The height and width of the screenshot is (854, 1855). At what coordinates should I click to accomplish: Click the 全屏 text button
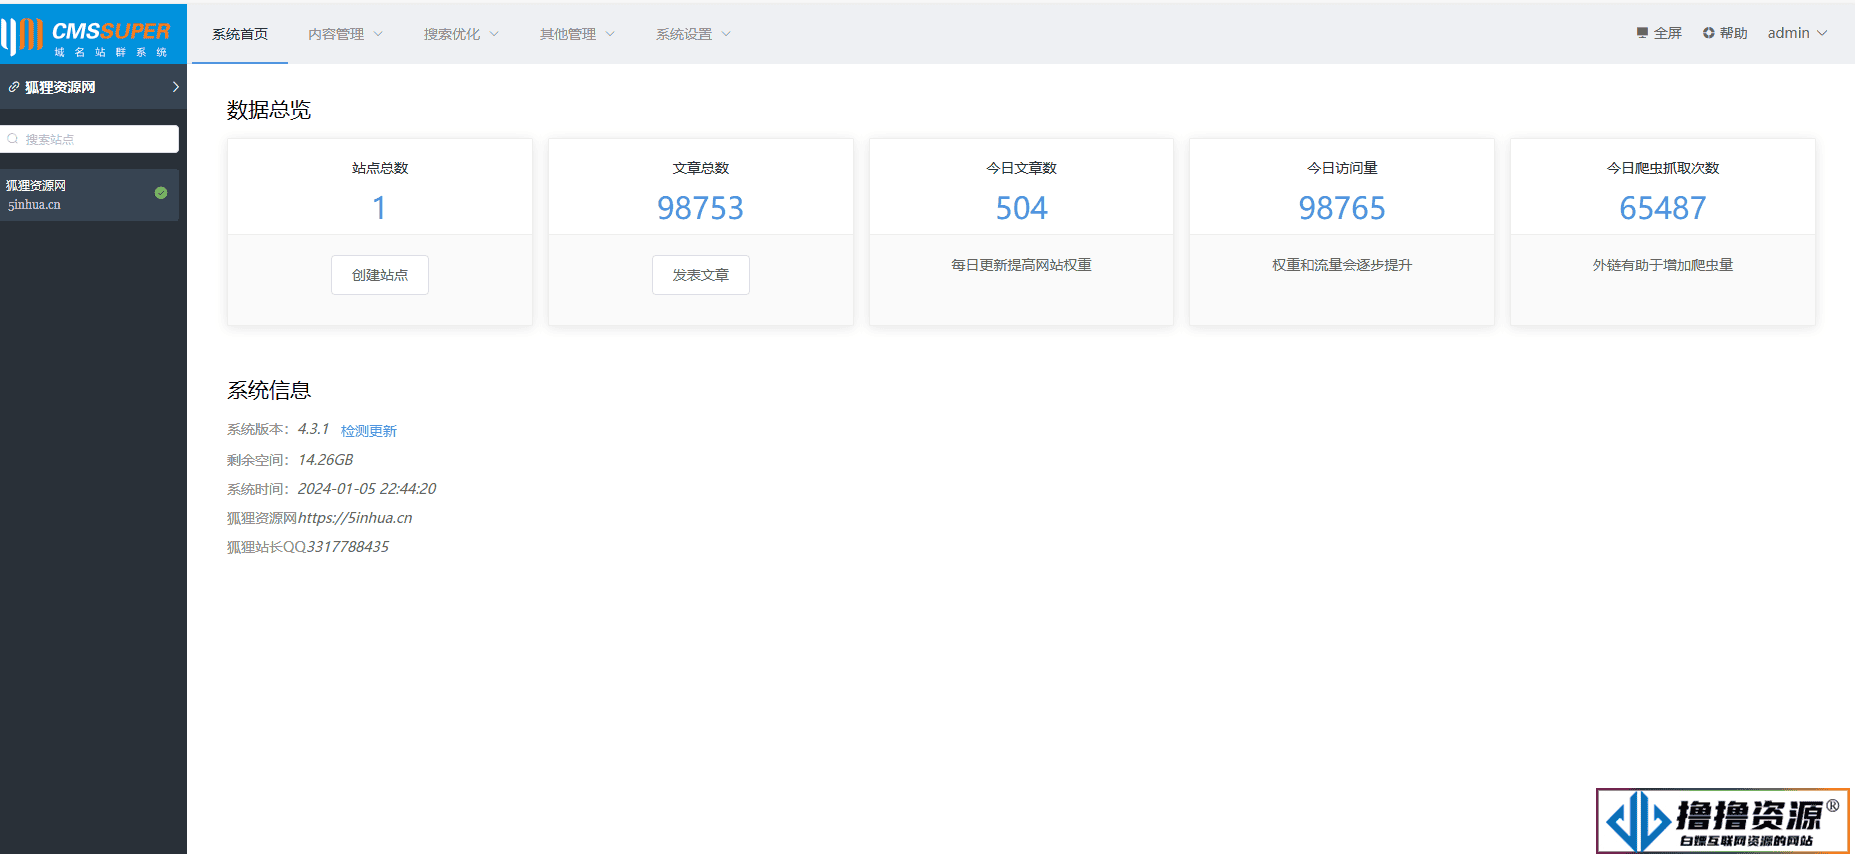click(1668, 33)
